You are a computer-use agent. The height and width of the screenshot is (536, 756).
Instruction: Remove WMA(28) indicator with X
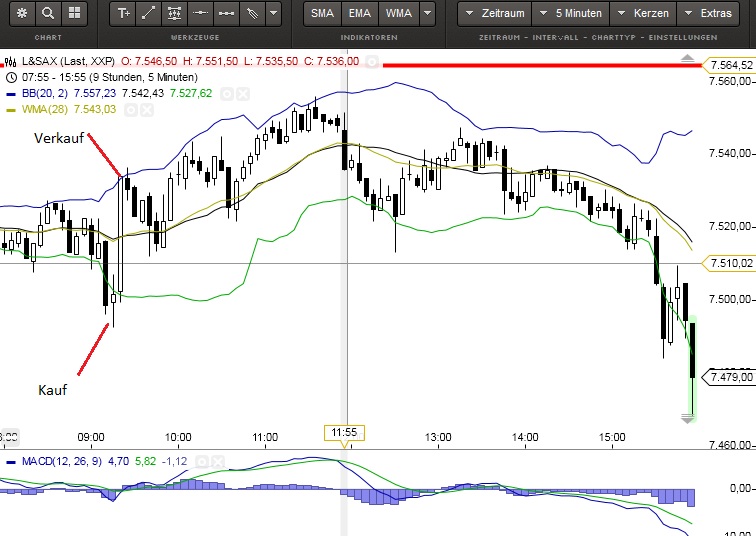pyautogui.click(x=147, y=110)
